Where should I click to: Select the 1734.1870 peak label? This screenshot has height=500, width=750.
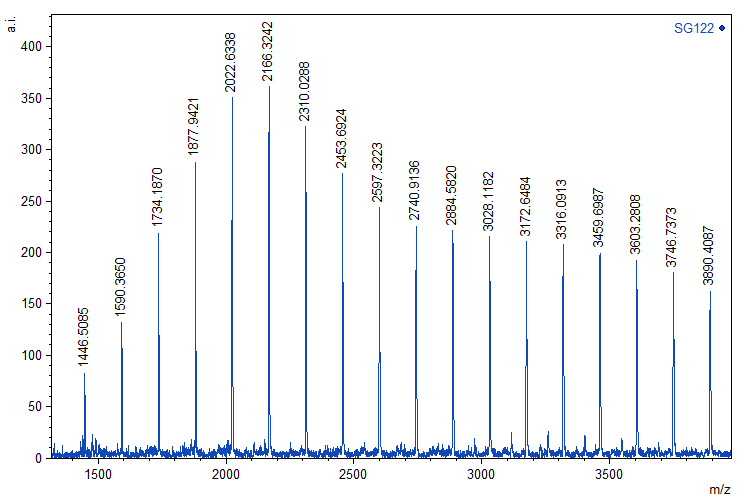click(x=158, y=198)
